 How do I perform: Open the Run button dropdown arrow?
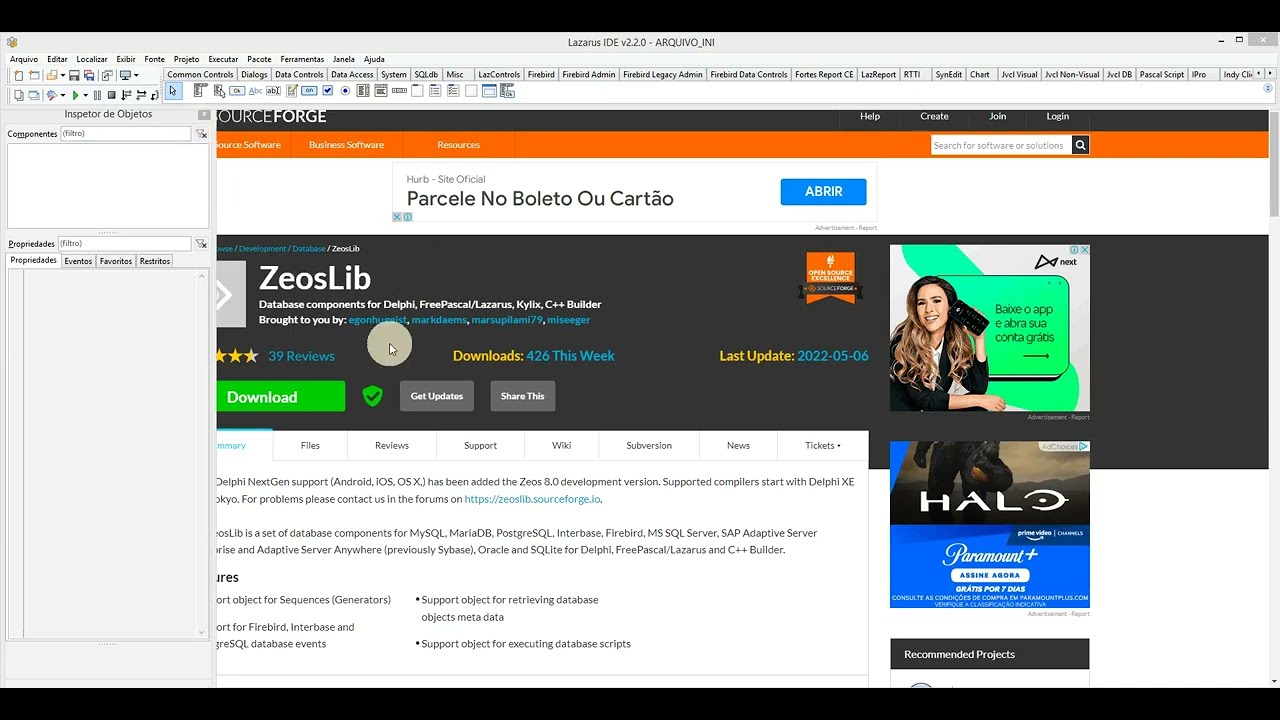[x=85, y=95]
